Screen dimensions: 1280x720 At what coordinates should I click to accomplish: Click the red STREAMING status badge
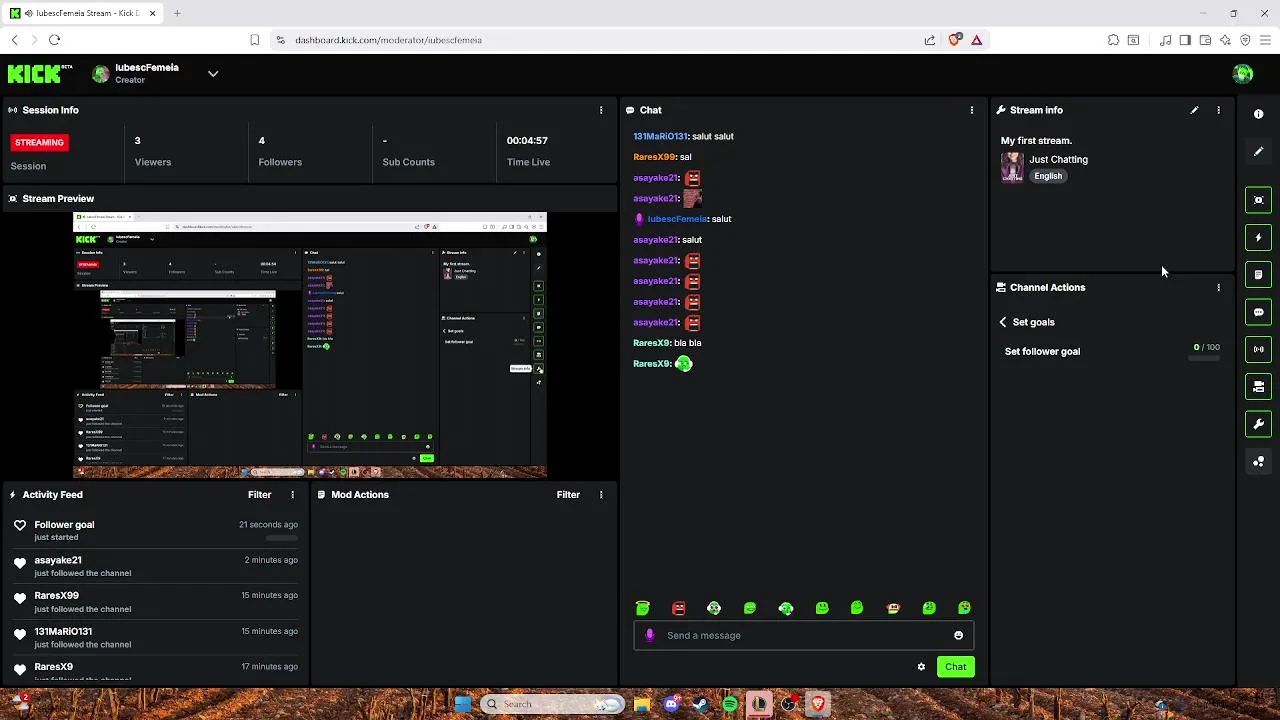point(39,143)
